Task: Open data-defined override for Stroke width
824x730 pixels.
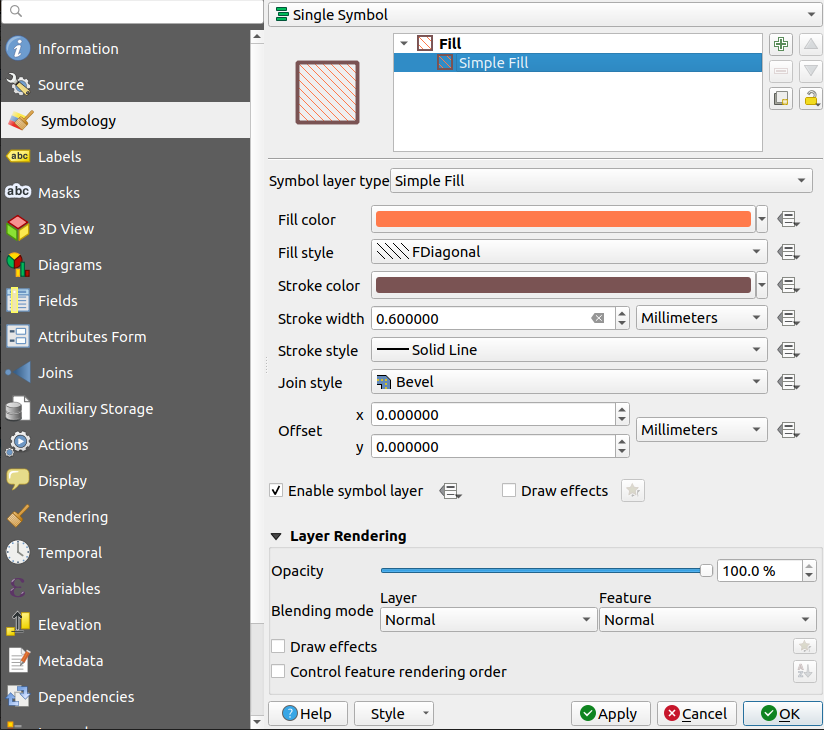Action: (788, 318)
